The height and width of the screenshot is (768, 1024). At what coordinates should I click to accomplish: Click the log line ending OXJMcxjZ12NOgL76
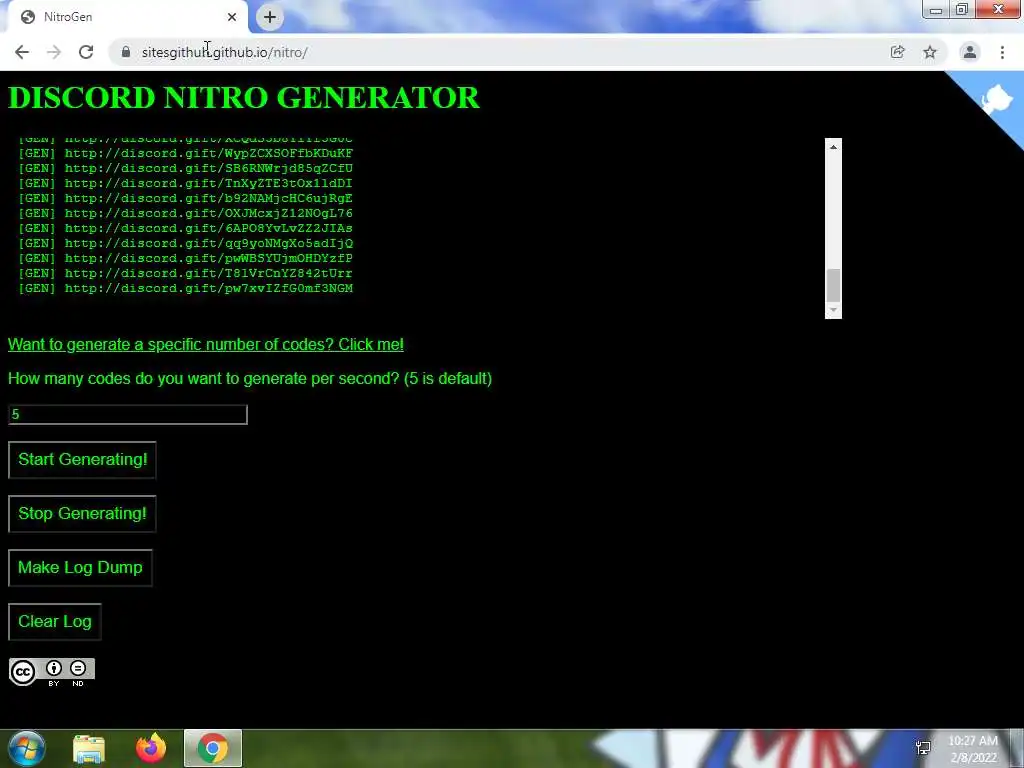[186, 214]
